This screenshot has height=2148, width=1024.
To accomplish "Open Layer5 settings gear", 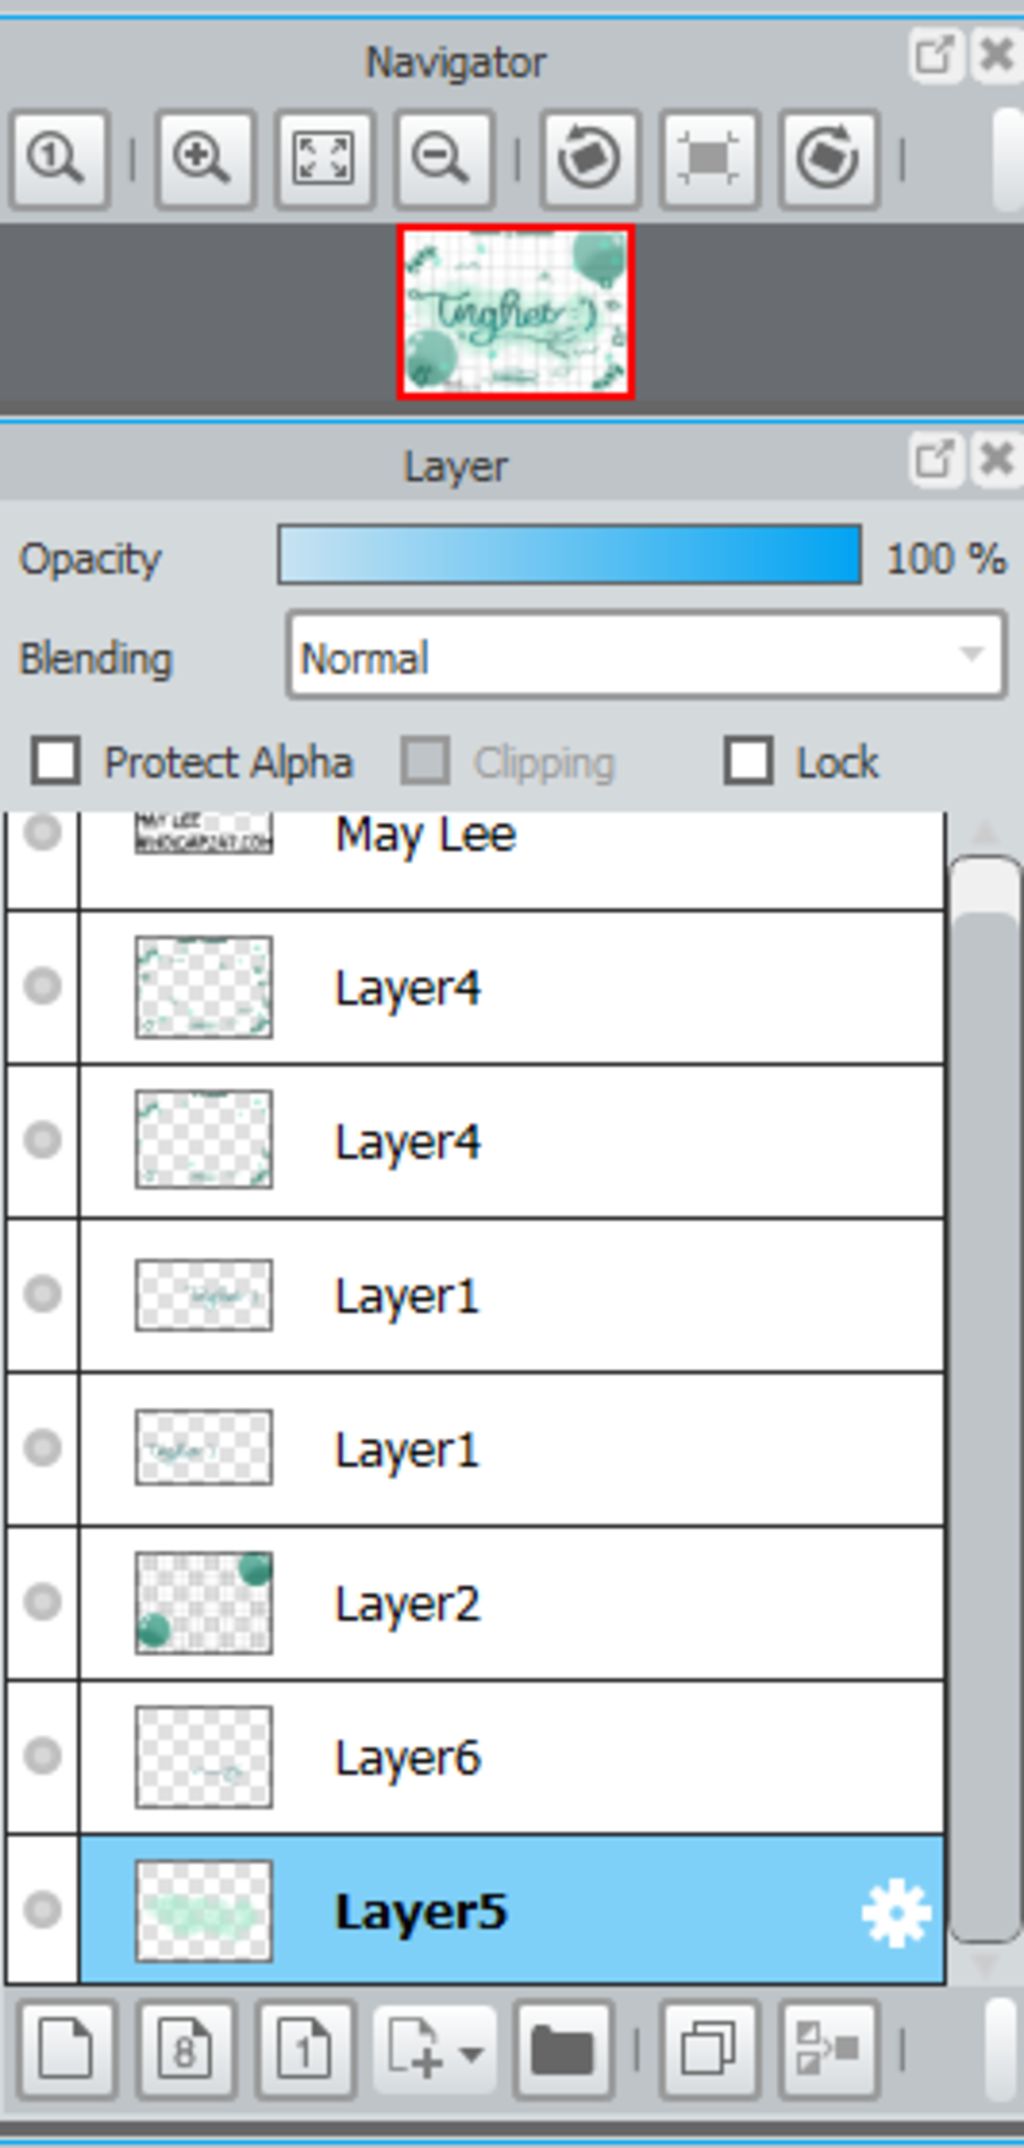I will pyautogui.click(x=895, y=1912).
